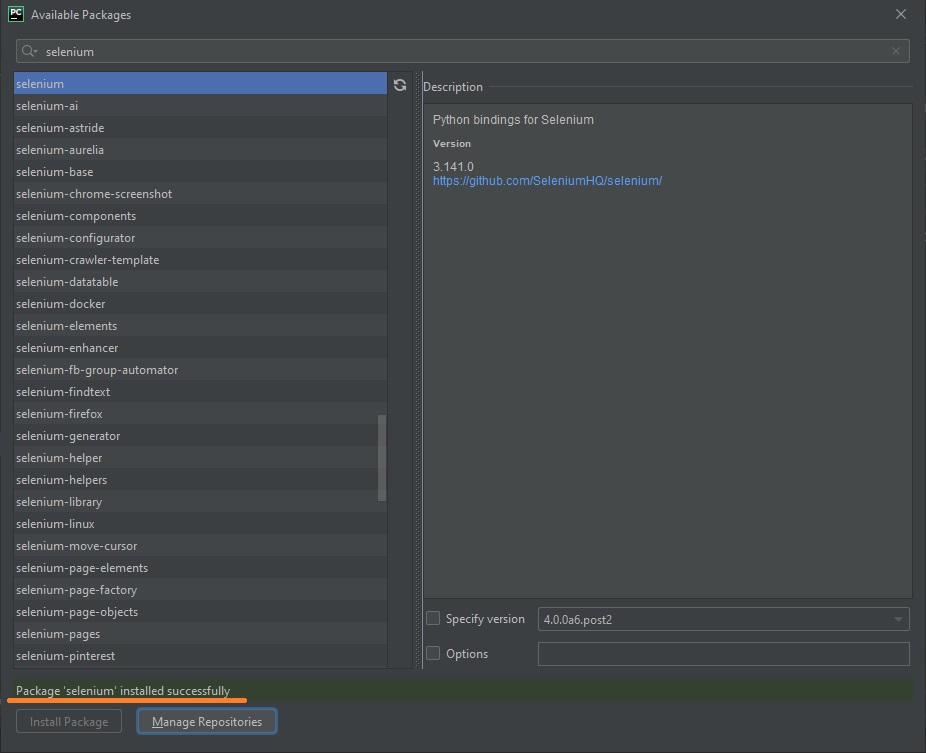Select selenium-fb-group-automator package

pyautogui.click(x=200, y=370)
